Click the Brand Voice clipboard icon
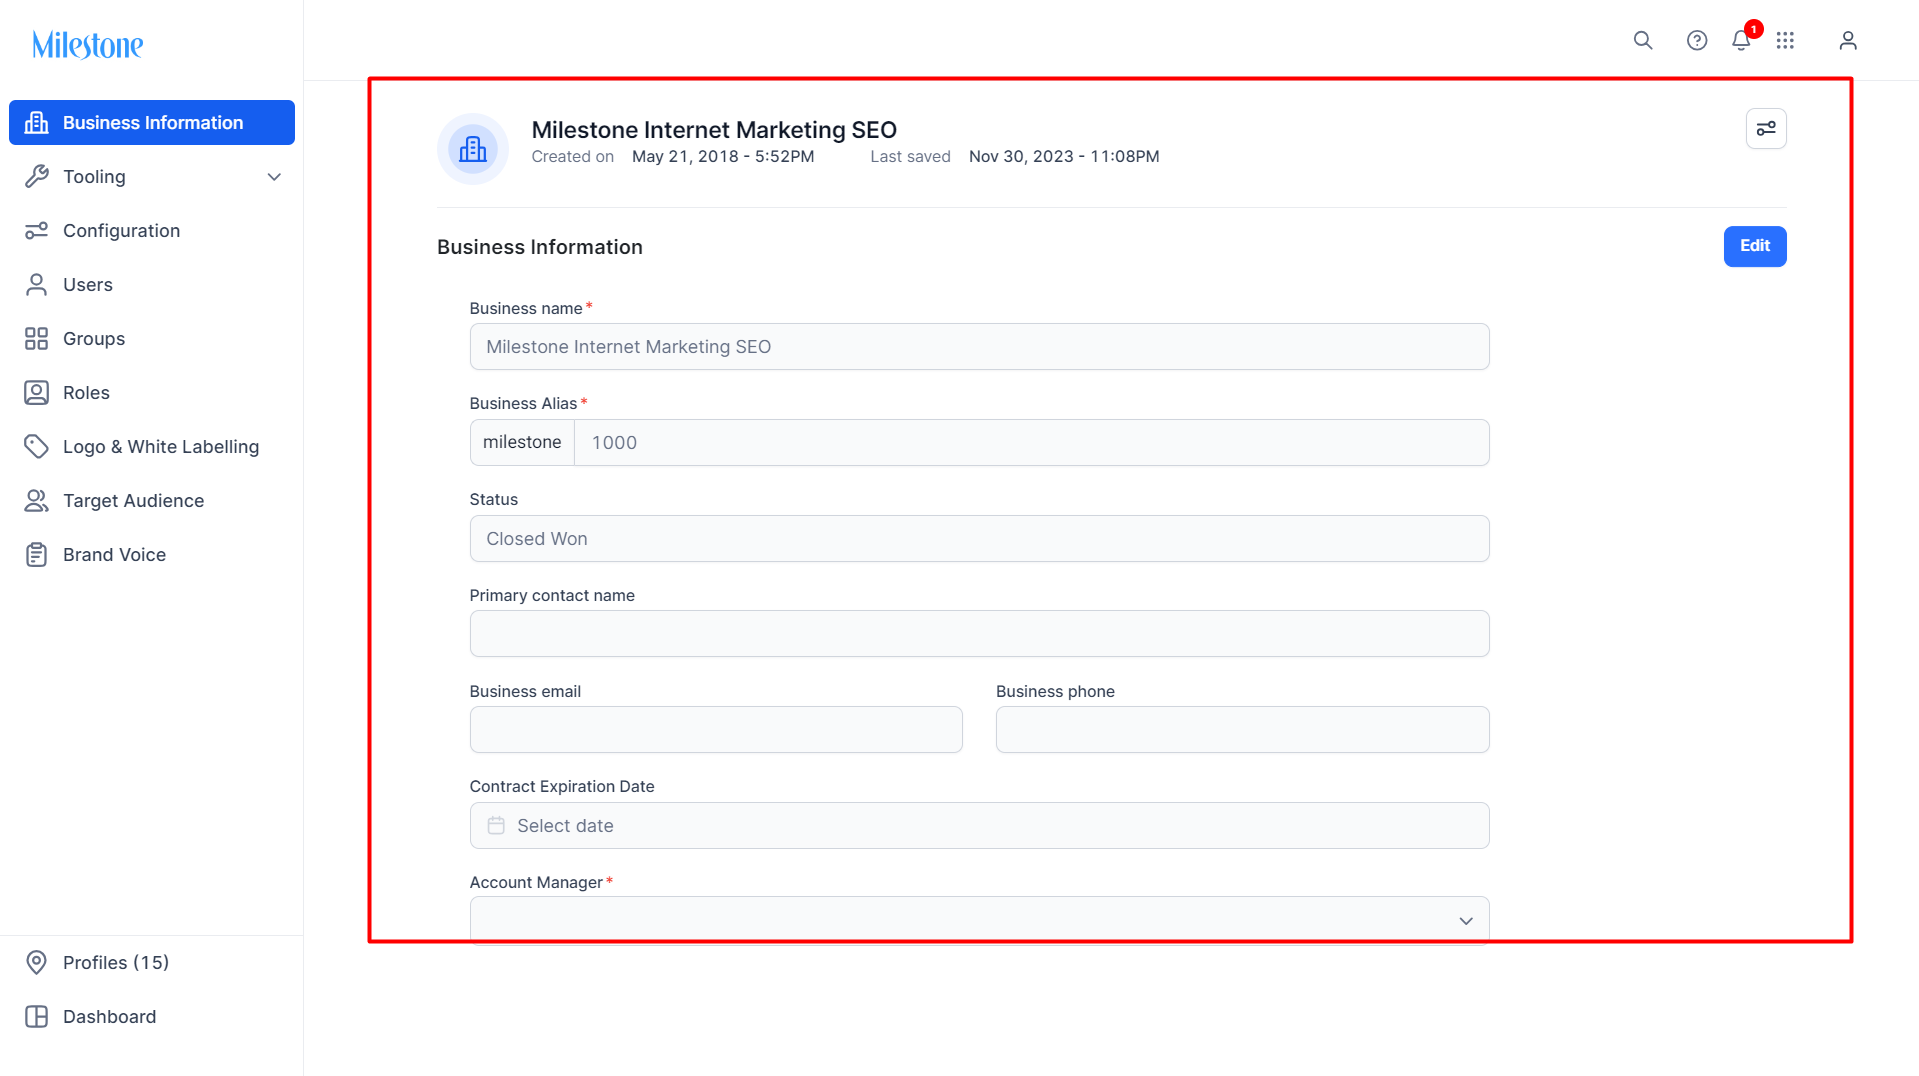 tap(37, 555)
